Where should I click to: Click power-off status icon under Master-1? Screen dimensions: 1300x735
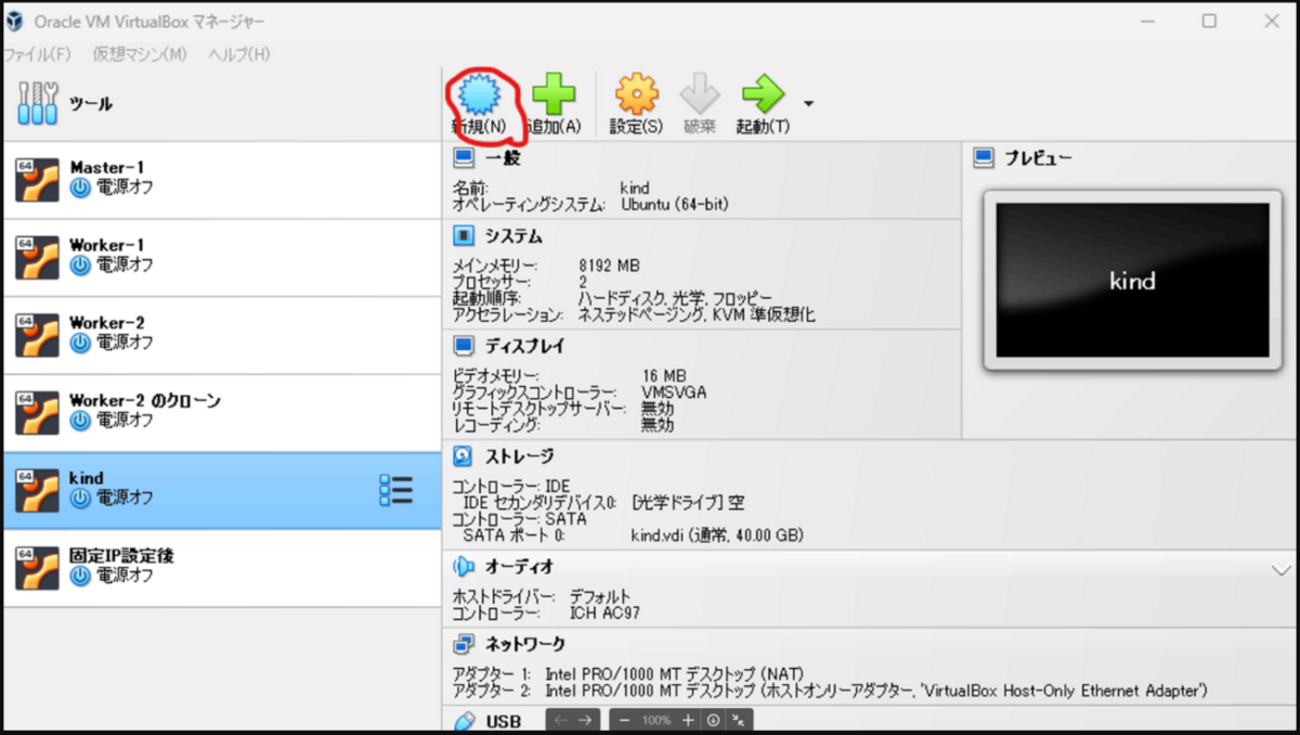pyautogui.click(x=80, y=188)
